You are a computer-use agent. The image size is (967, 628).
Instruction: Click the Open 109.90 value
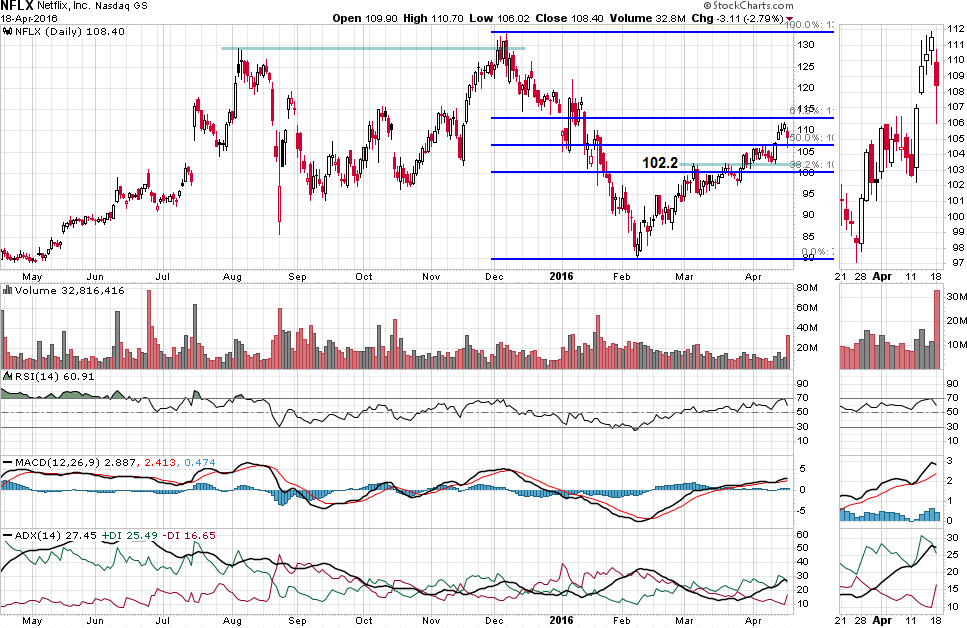(365, 19)
